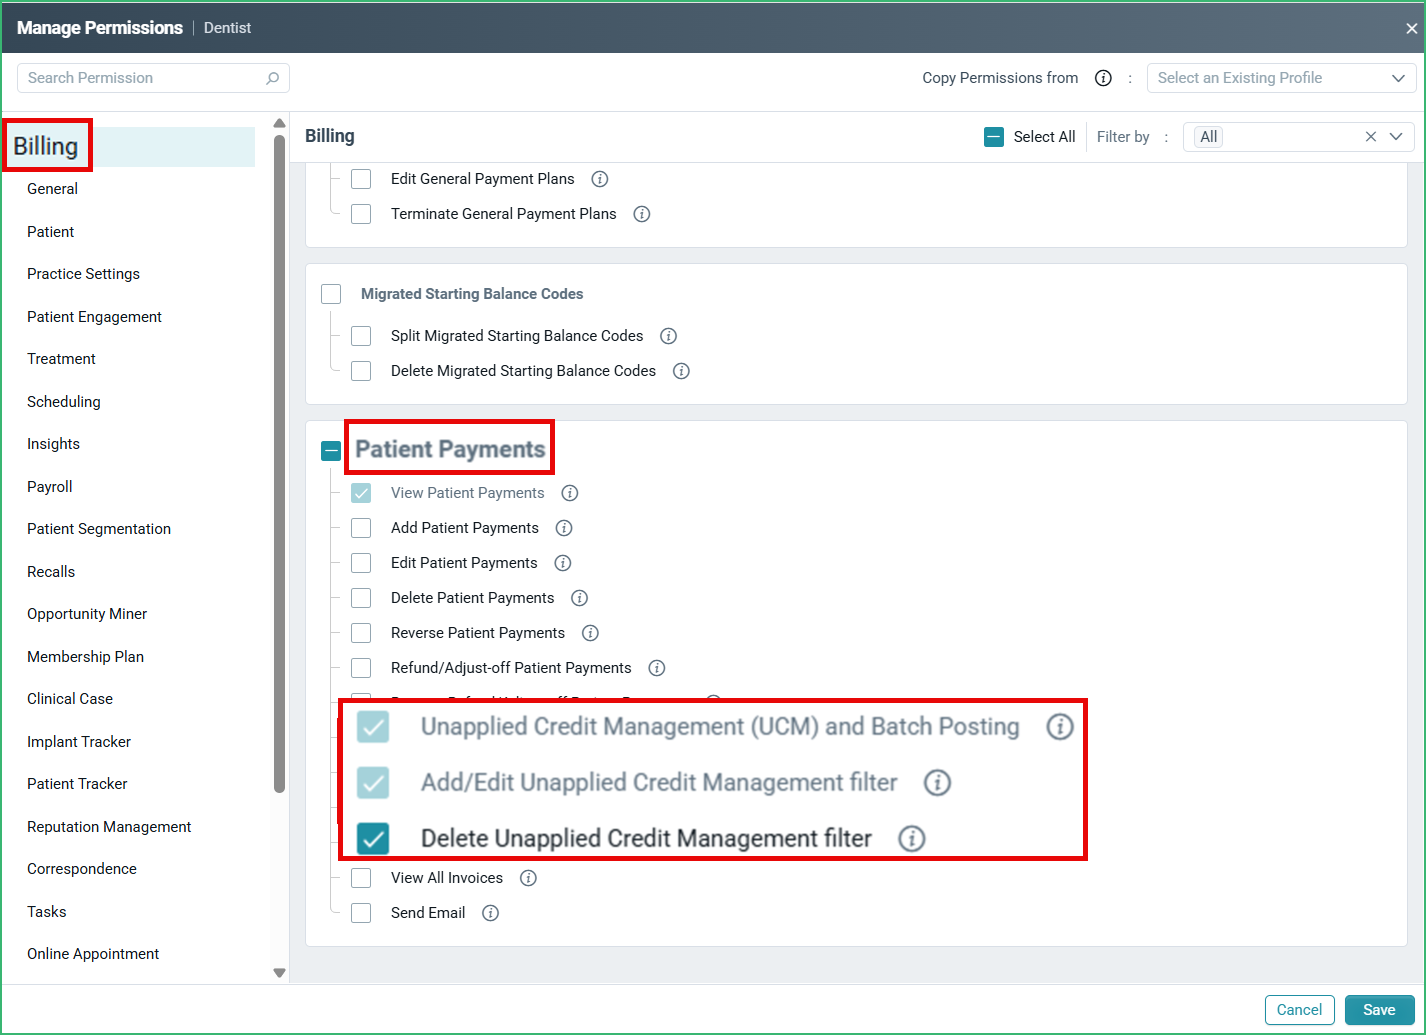Select Patient Segmentation in the sidebar
Image resolution: width=1426 pixels, height=1035 pixels.
click(99, 529)
